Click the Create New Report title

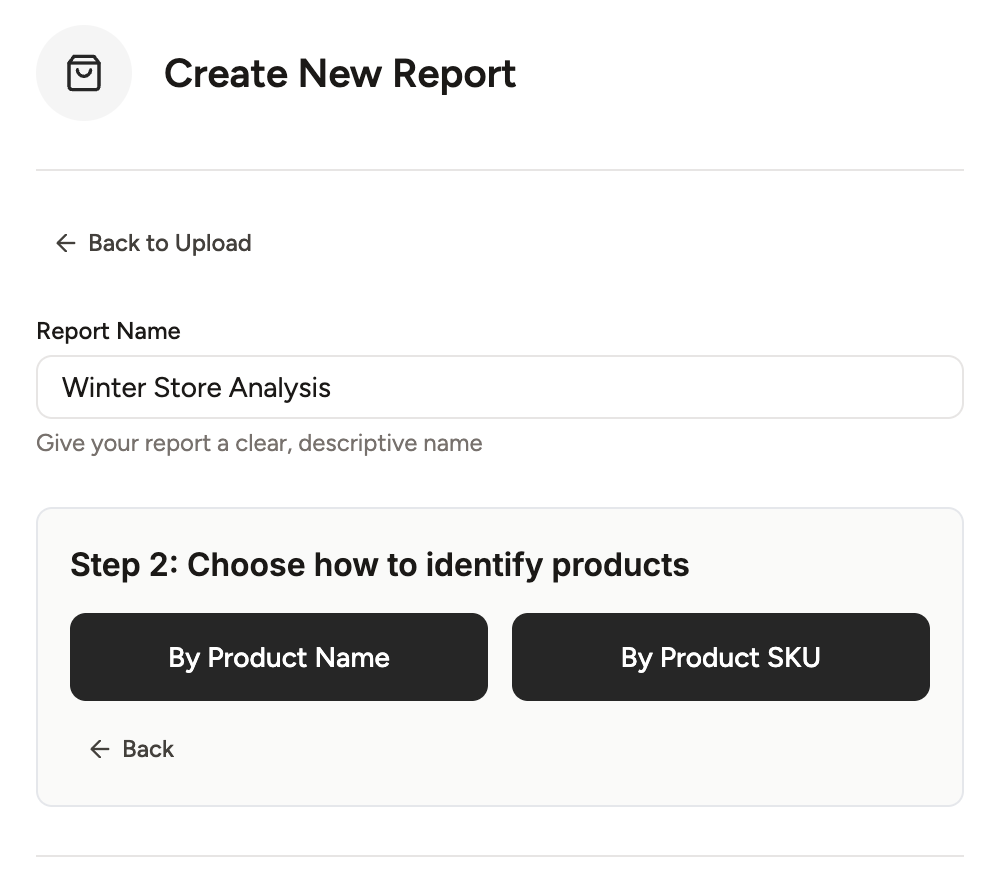(x=341, y=73)
